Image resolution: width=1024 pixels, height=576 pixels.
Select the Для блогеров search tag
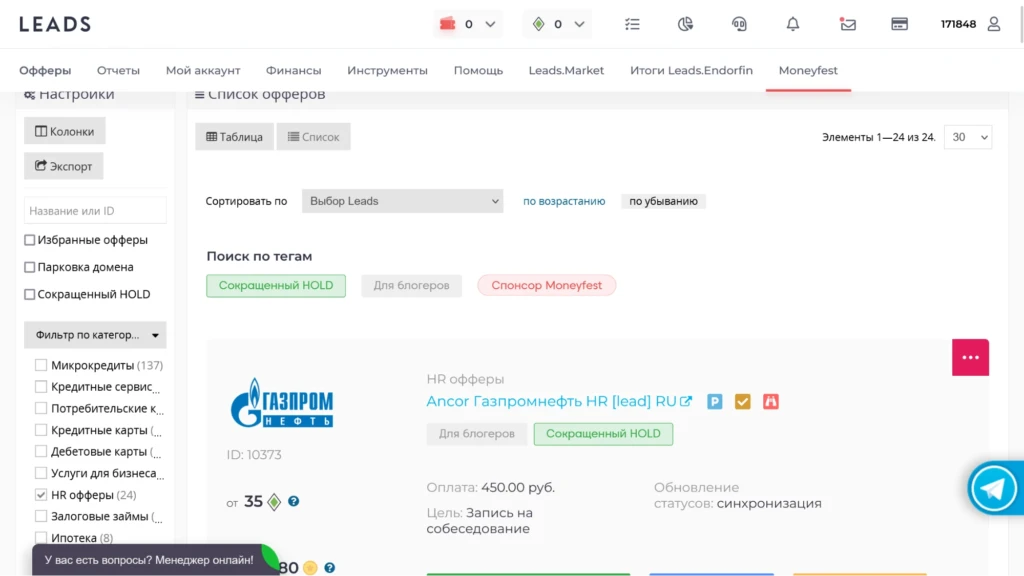pyautogui.click(x=411, y=285)
